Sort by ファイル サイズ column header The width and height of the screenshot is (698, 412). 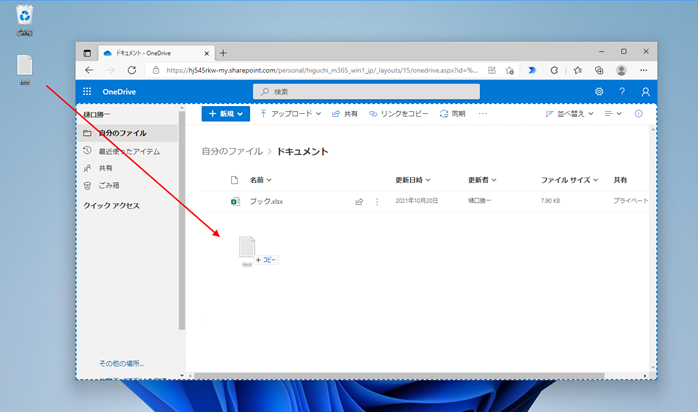[x=569, y=180]
